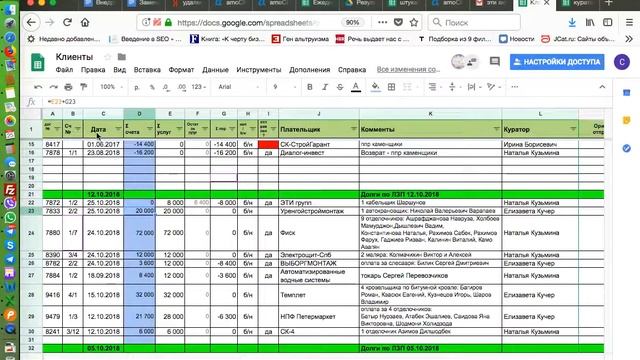The image size is (640, 360).
Task: Format selection as currency (р.)
Action: click(x=137, y=87)
